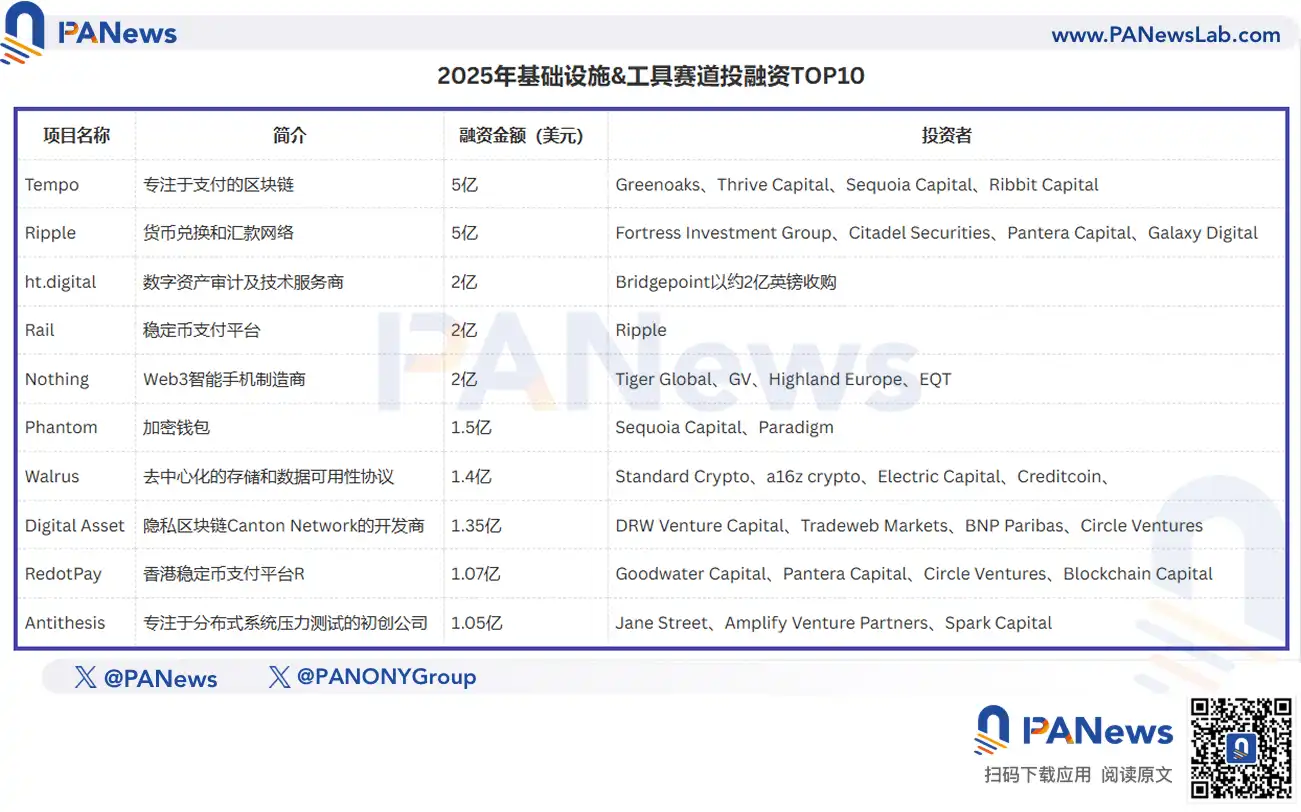Click the X icon beside @PANews

[86, 678]
